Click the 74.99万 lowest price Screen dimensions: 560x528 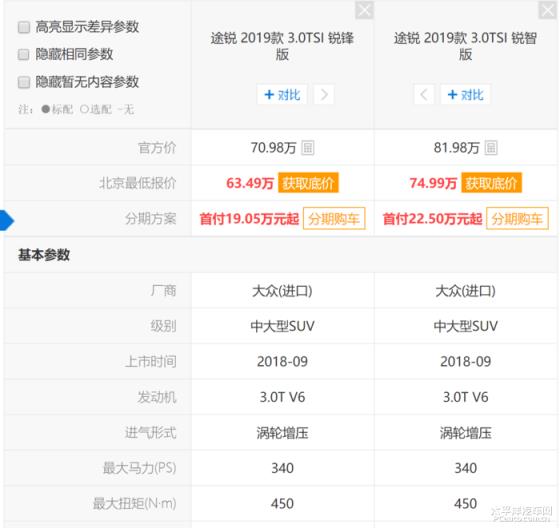coord(433,183)
